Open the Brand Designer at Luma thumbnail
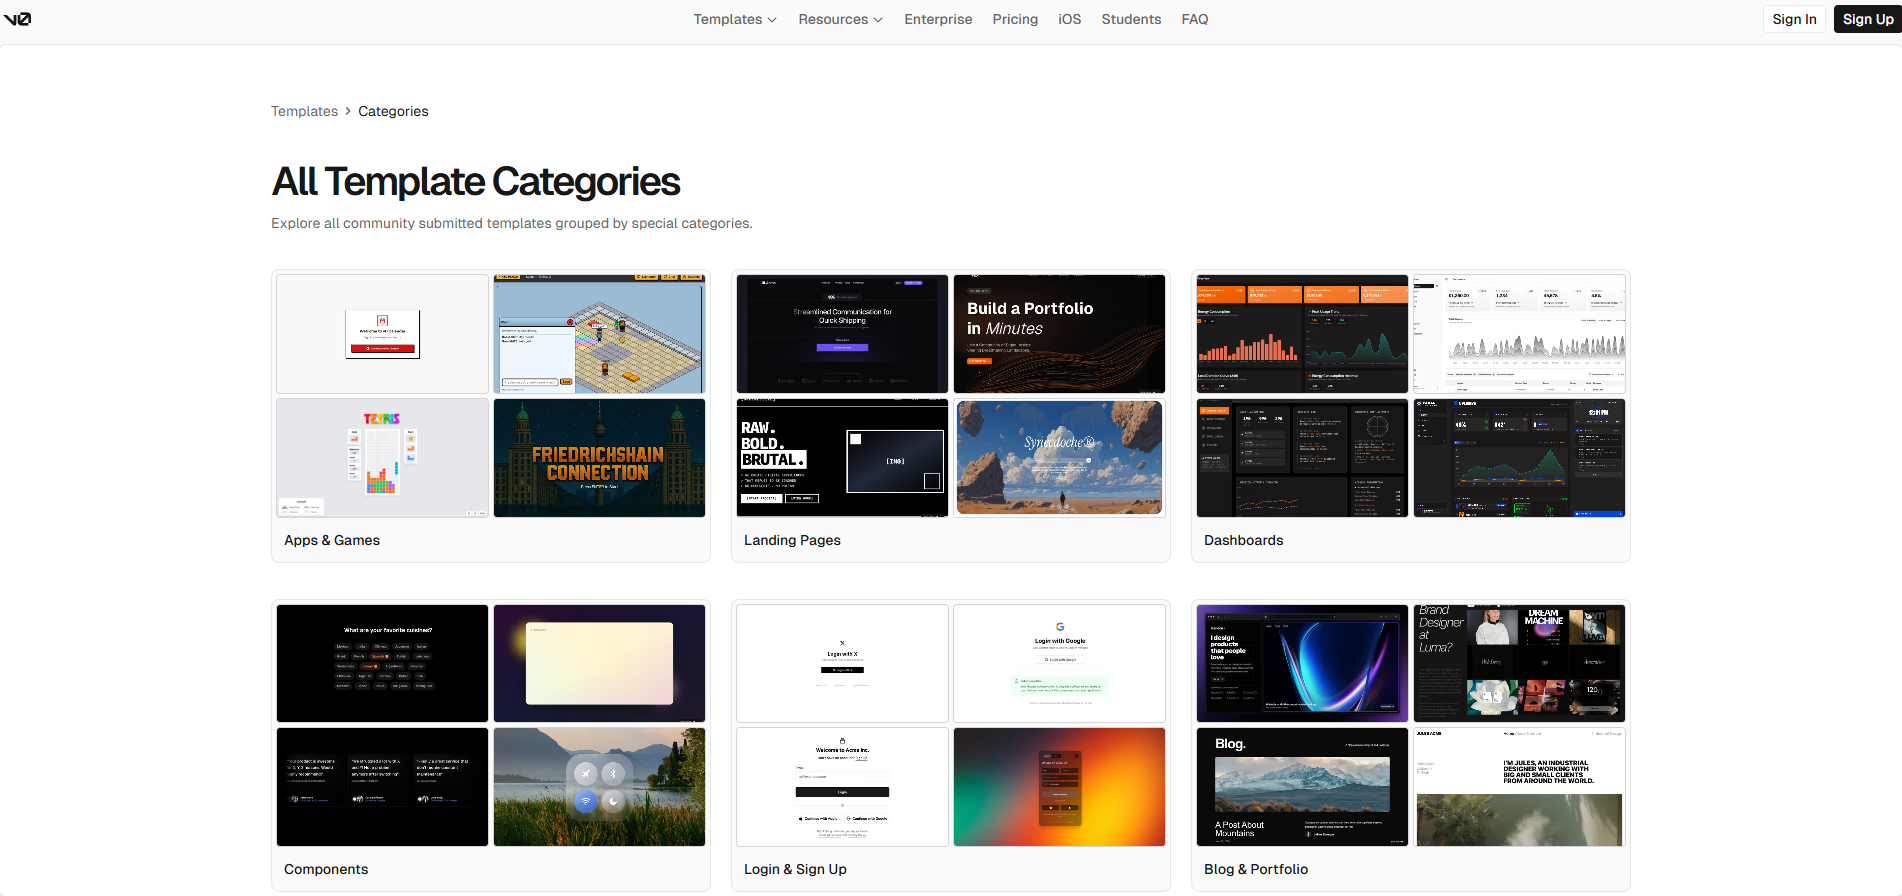Viewport: 1902px width, 896px height. [1520, 663]
